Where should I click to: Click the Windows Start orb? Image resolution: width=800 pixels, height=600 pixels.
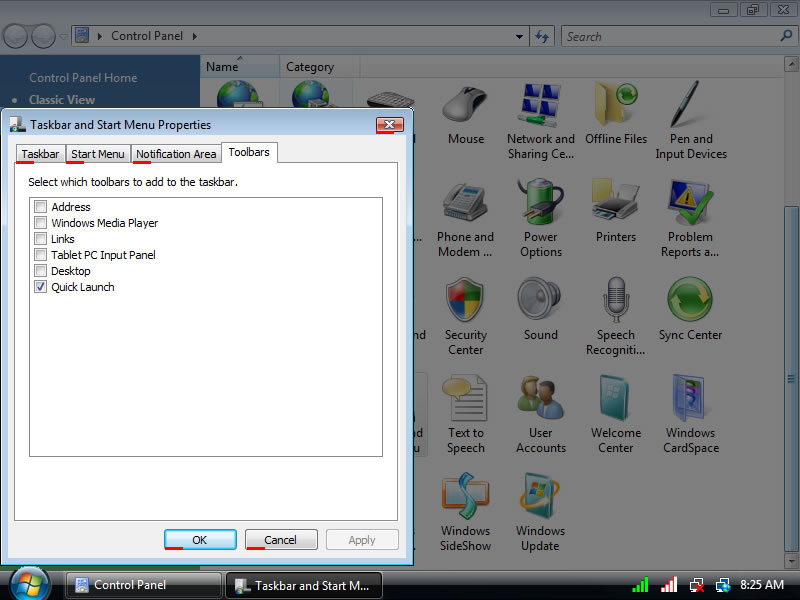[x=30, y=583]
